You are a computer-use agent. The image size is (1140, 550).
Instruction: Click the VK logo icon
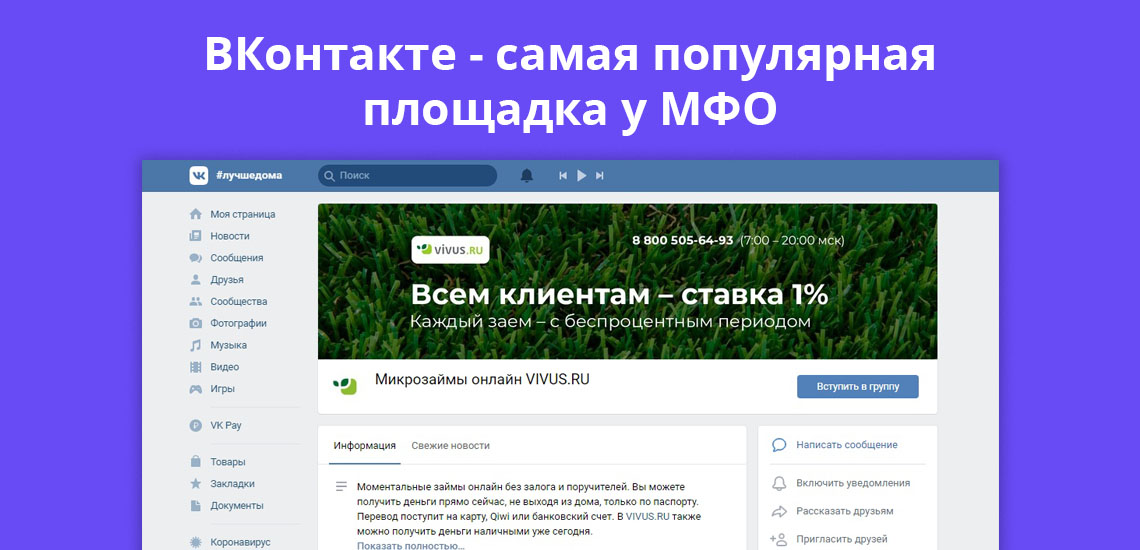pos(198,175)
